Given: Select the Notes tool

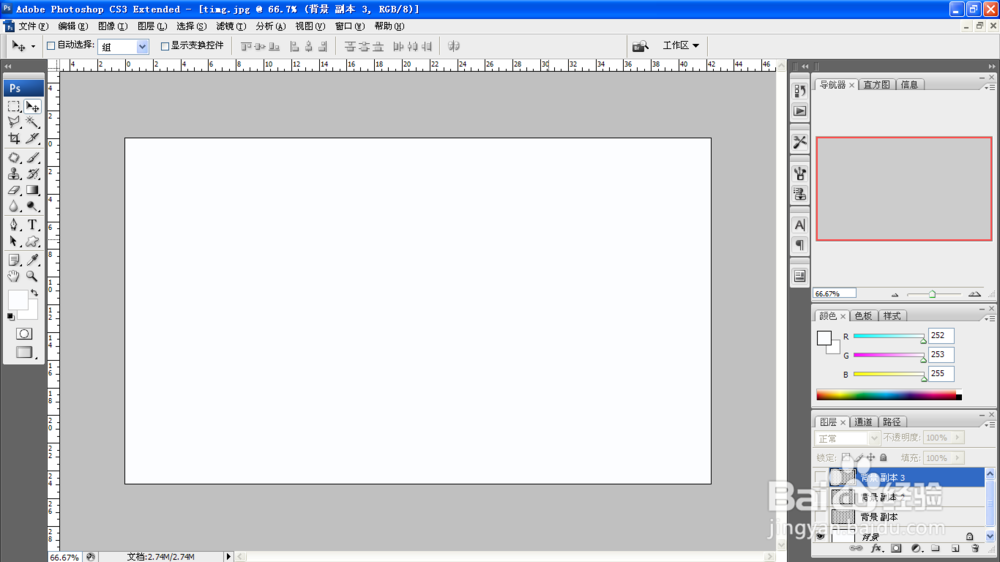Looking at the screenshot, I should 14,260.
